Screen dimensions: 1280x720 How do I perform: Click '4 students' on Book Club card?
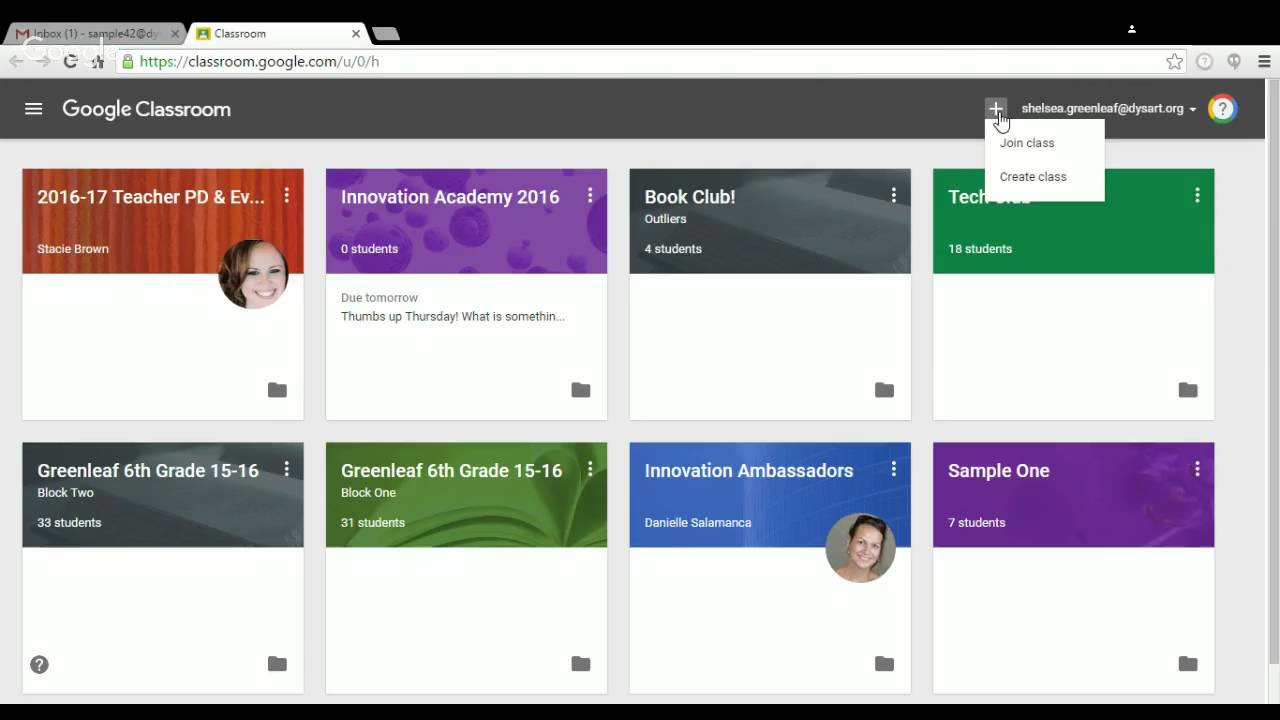pos(673,249)
